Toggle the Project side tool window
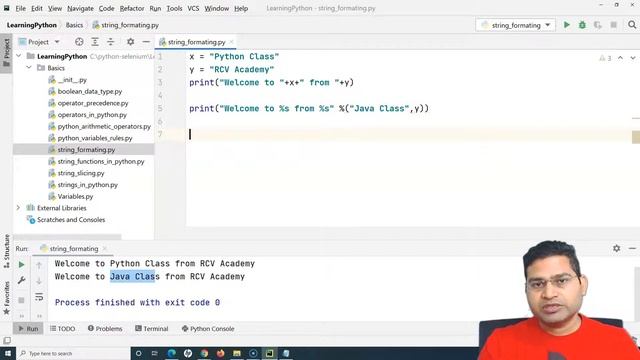This screenshot has height=360, width=640. point(7,53)
